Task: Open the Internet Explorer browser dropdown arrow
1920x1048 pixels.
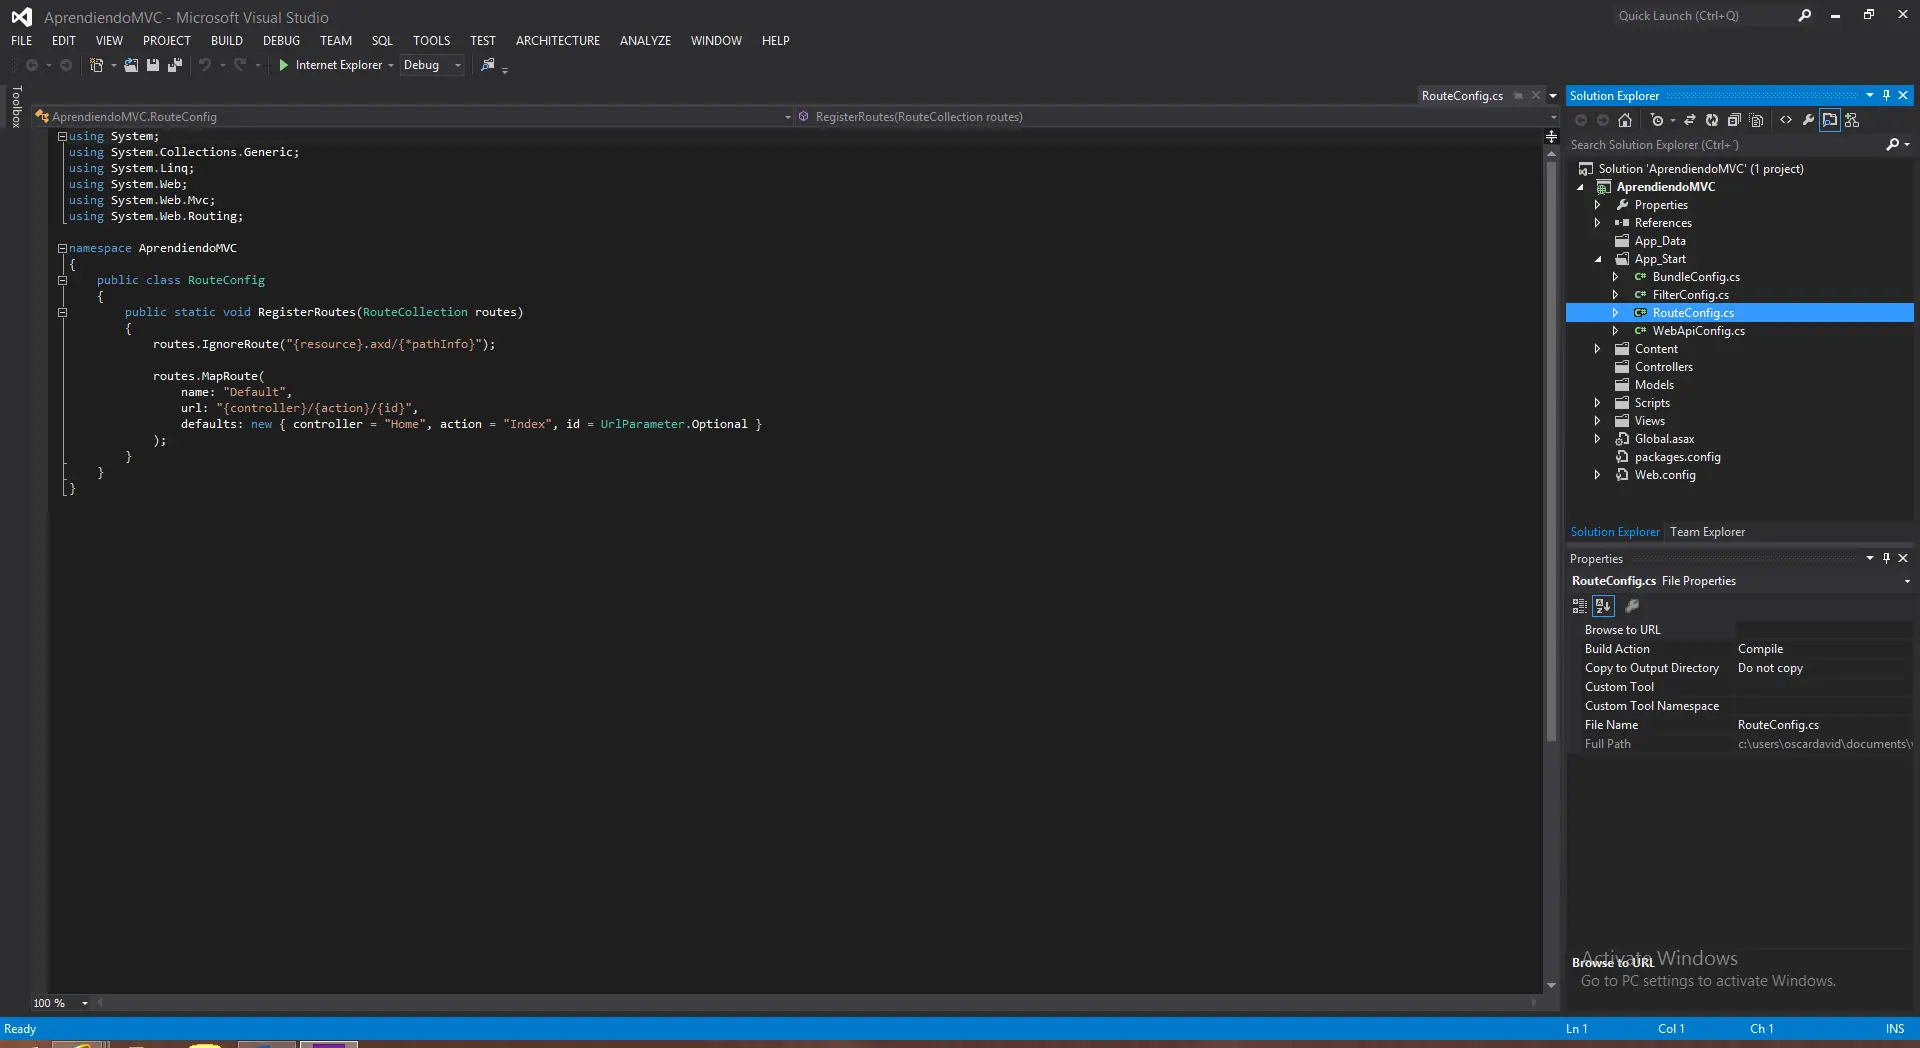Action: tap(391, 65)
